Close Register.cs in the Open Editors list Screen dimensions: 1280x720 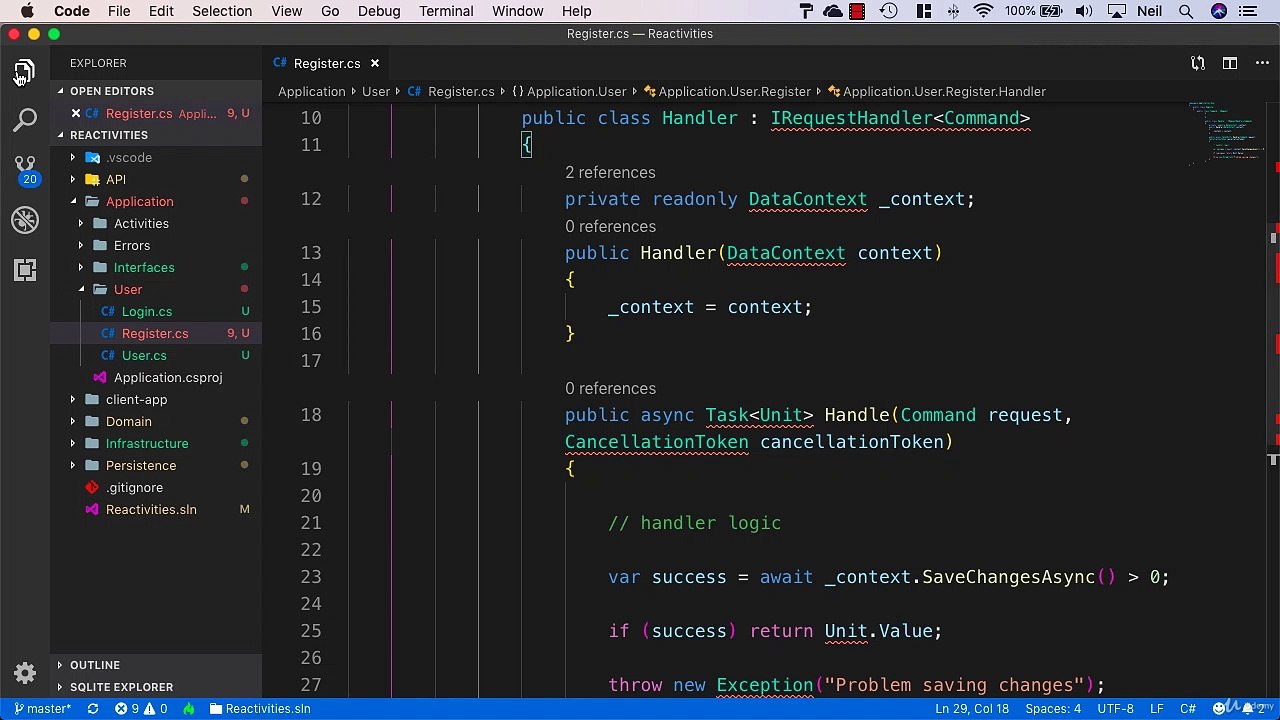[76, 113]
